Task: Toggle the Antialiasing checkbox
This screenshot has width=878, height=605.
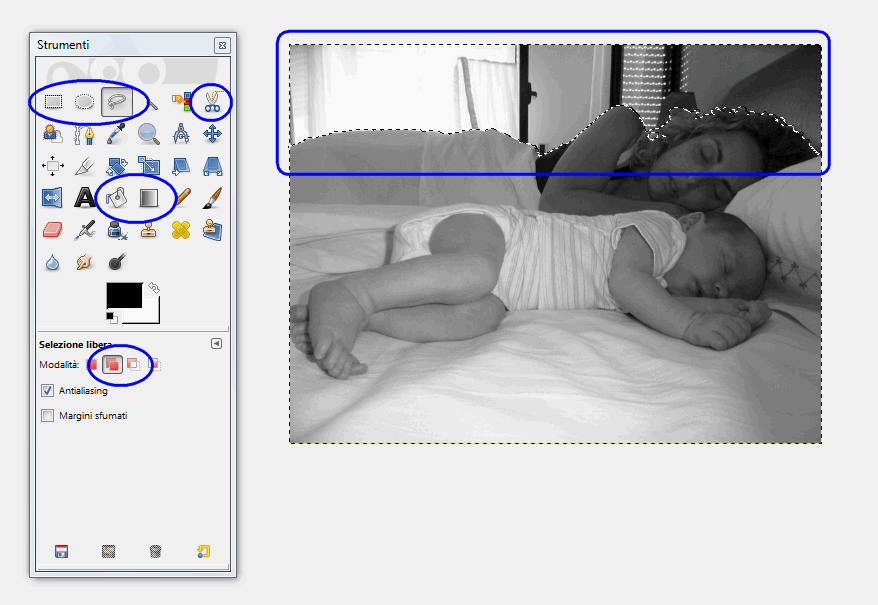Action: [47, 390]
